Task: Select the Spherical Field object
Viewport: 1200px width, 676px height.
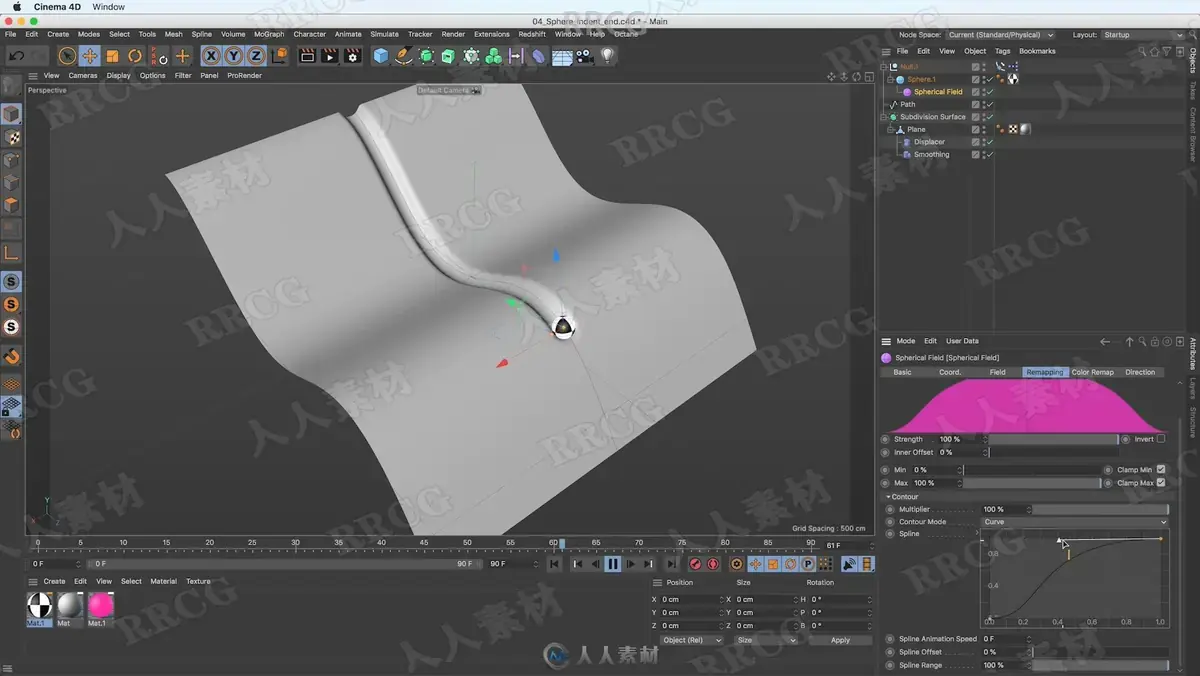Action: (x=938, y=92)
